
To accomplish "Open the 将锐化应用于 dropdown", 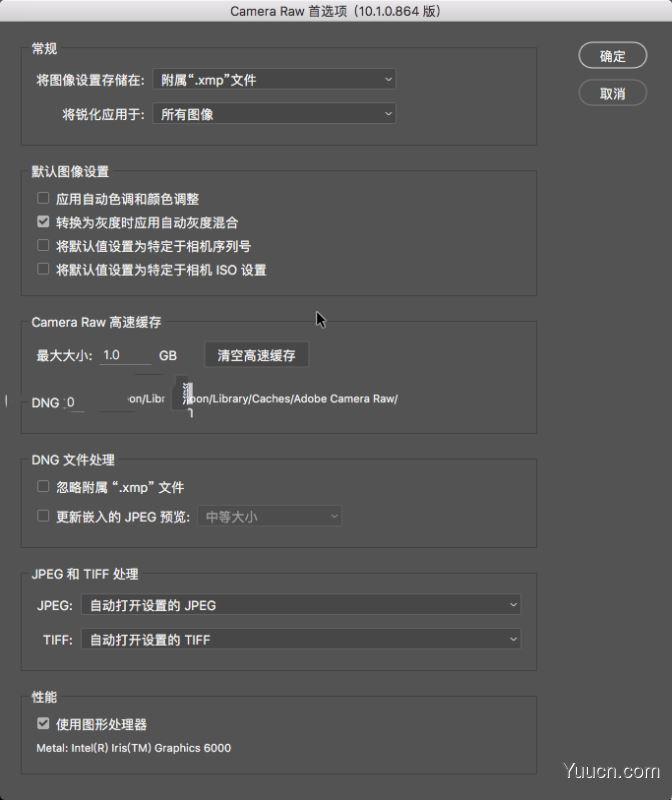I will (x=275, y=114).
